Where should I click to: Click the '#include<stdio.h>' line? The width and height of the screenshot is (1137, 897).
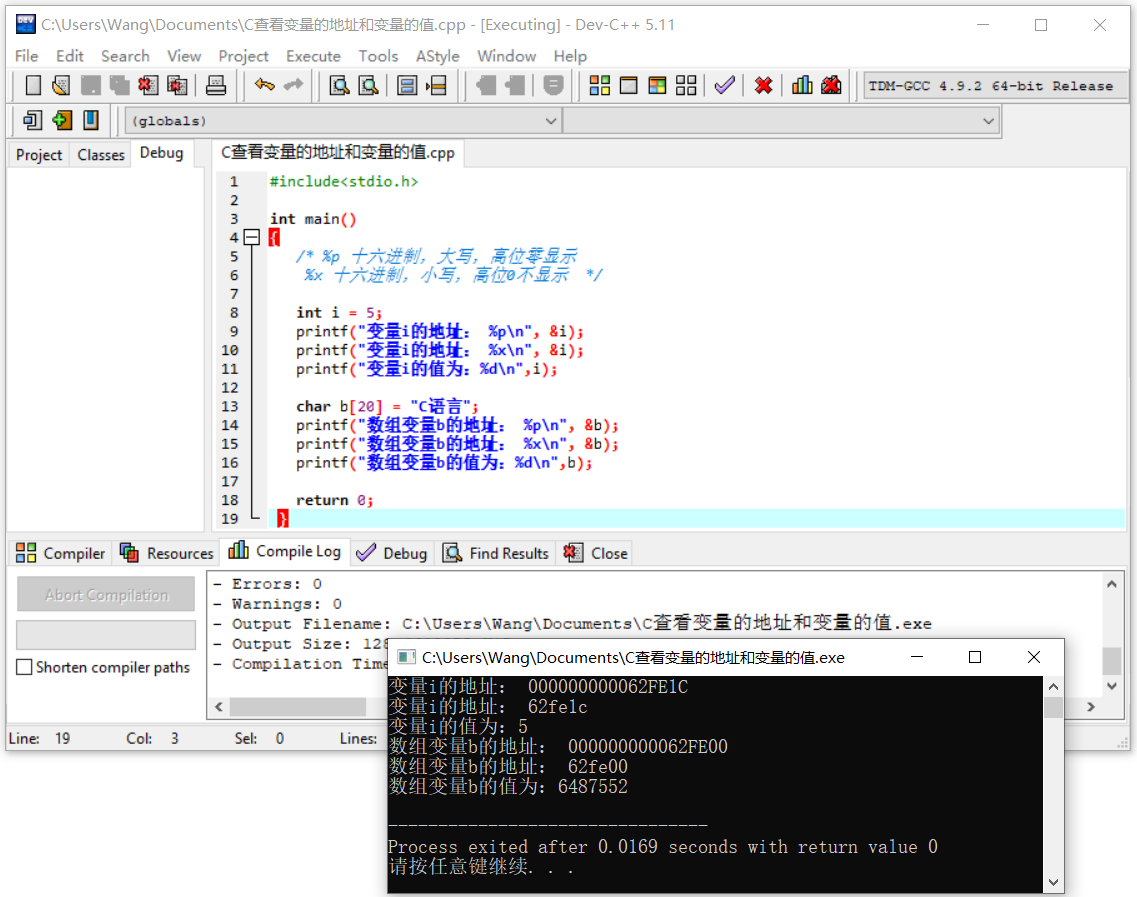pyautogui.click(x=344, y=181)
